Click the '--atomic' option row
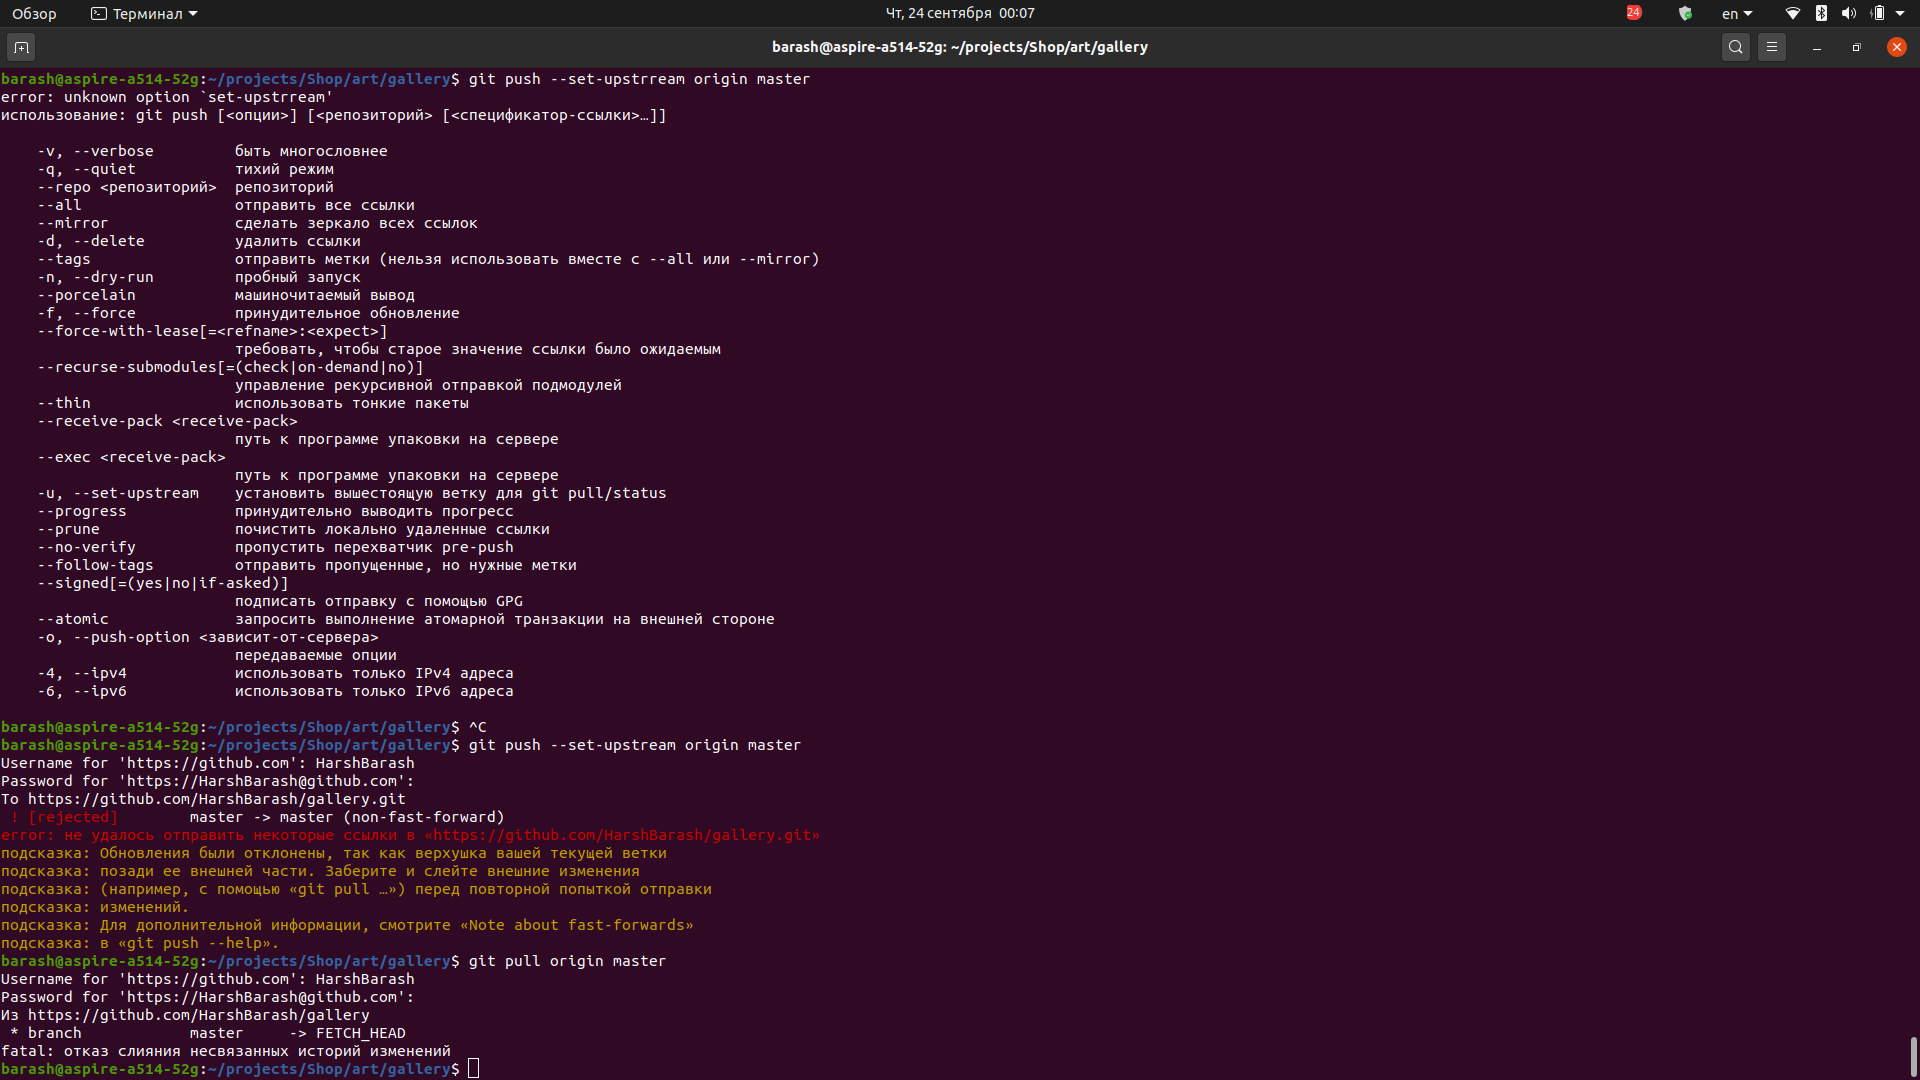The width and height of the screenshot is (1920, 1080). coord(406,619)
